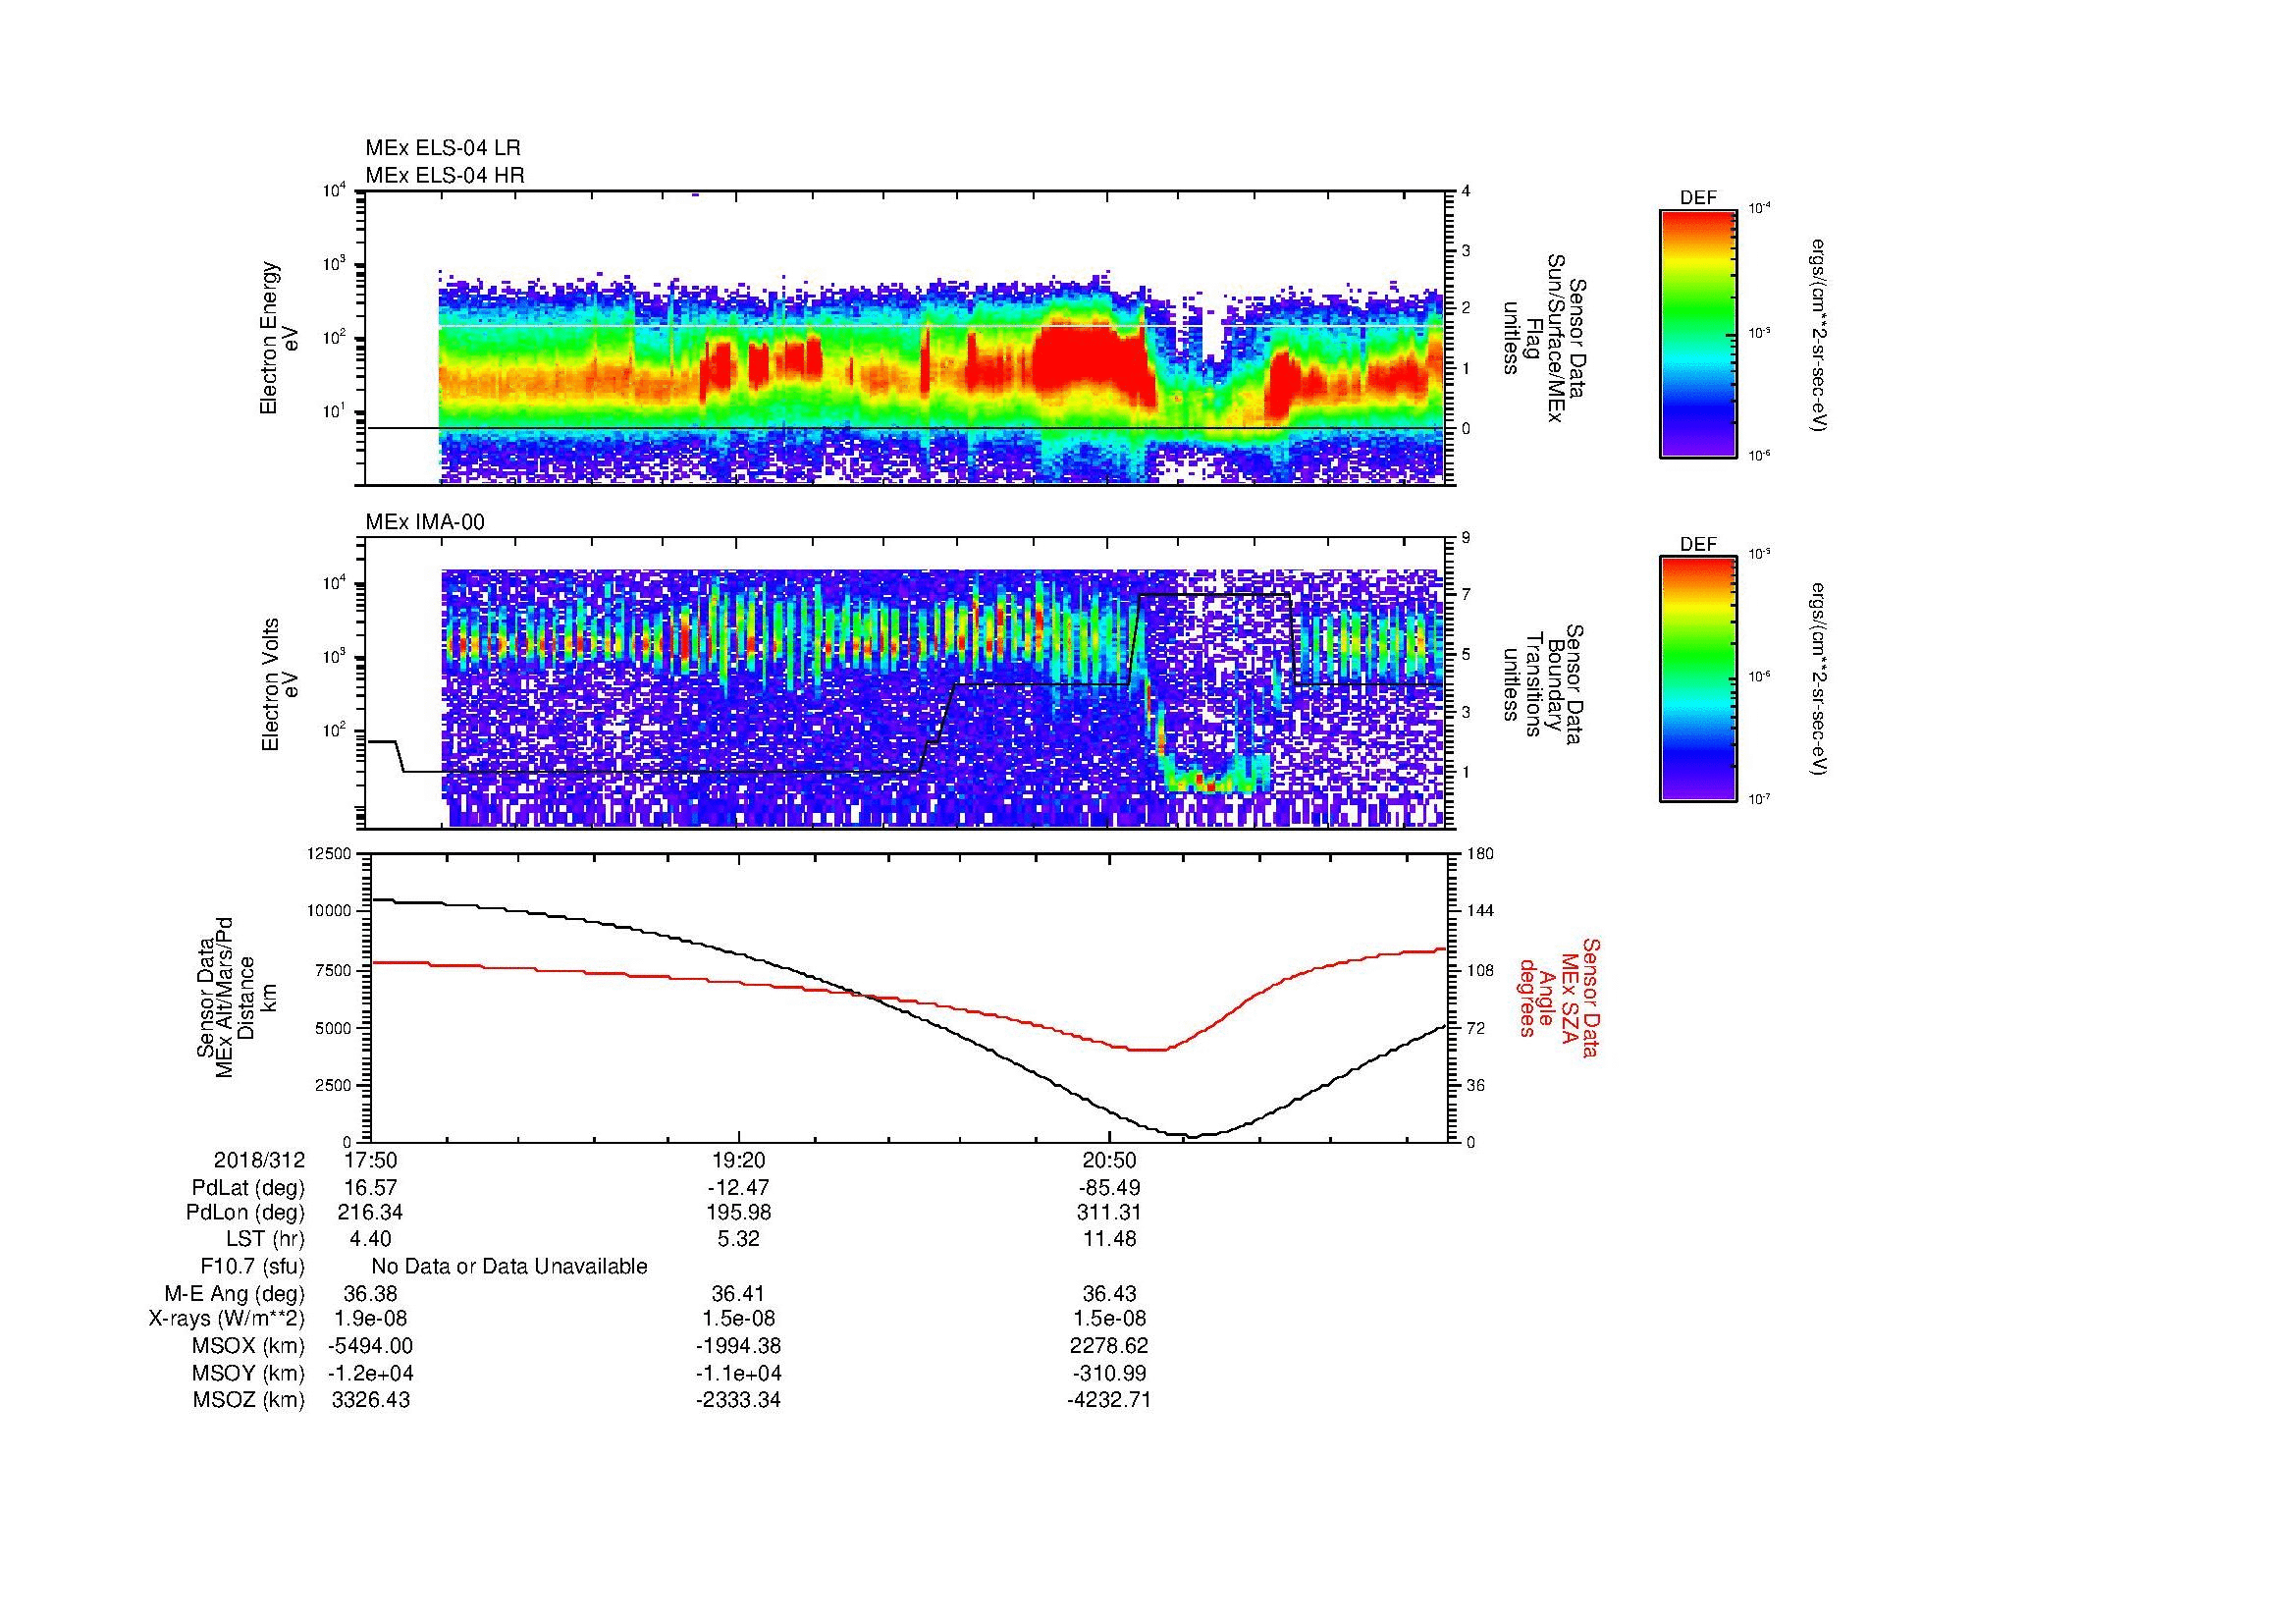This screenshot has height=1623, width=2296.
Task: Click the '10000' altitude axis tick
Action: click(331, 911)
